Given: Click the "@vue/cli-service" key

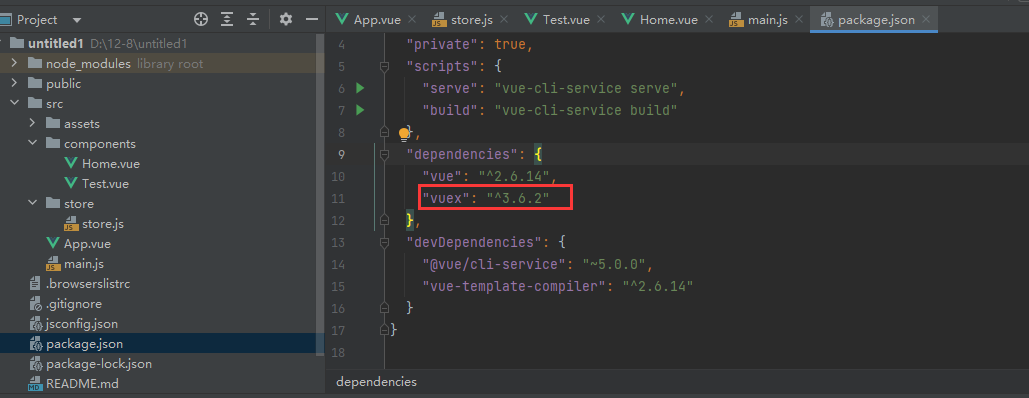Looking at the screenshot, I should (494, 265).
